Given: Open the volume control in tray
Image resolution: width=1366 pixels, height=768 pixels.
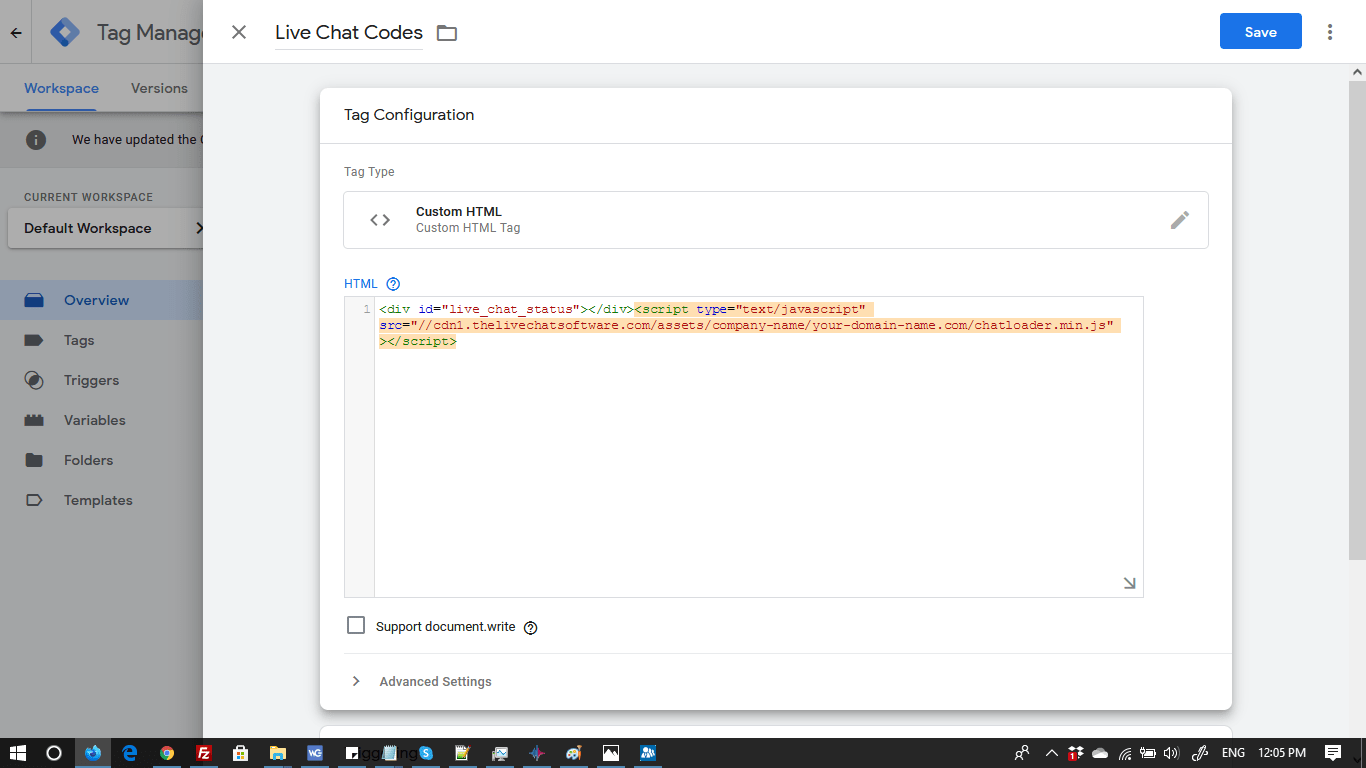Looking at the screenshot, I should 1171,753.
